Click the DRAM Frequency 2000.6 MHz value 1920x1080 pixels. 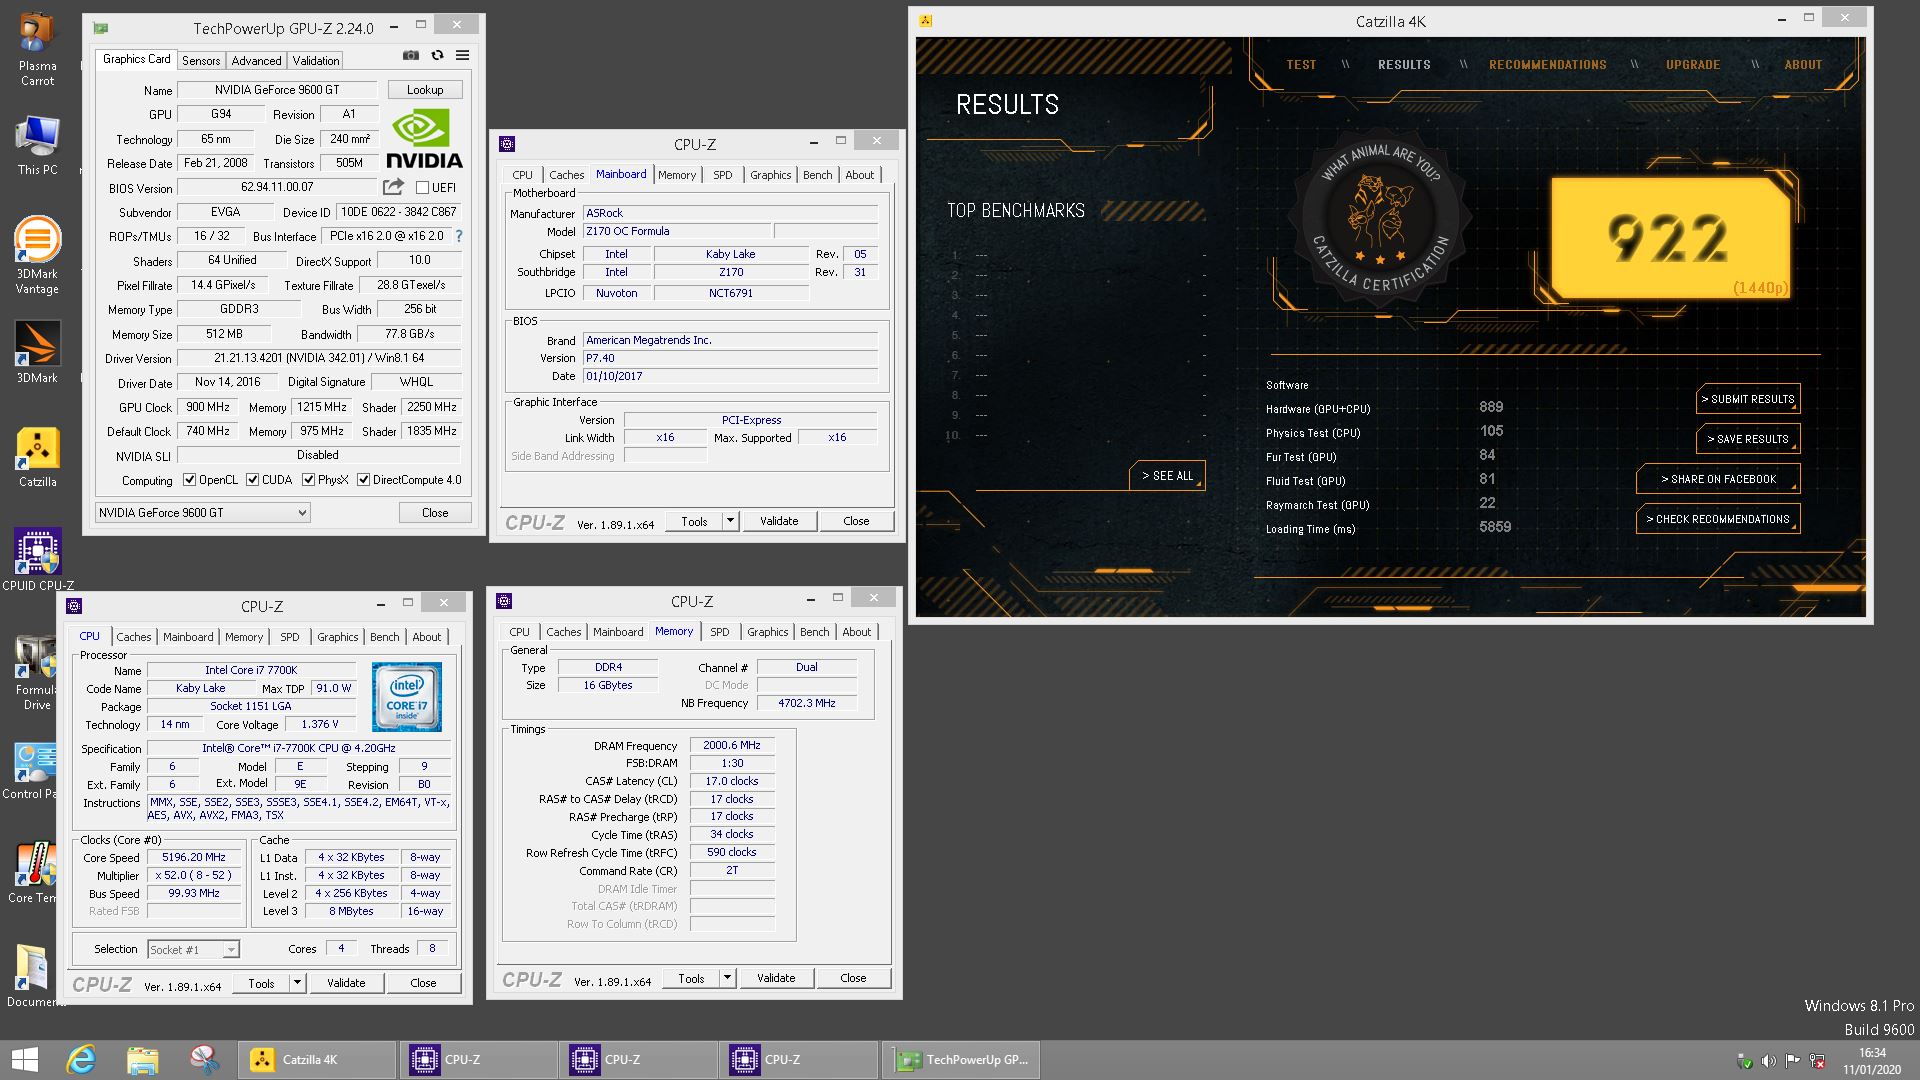(732, 746)
